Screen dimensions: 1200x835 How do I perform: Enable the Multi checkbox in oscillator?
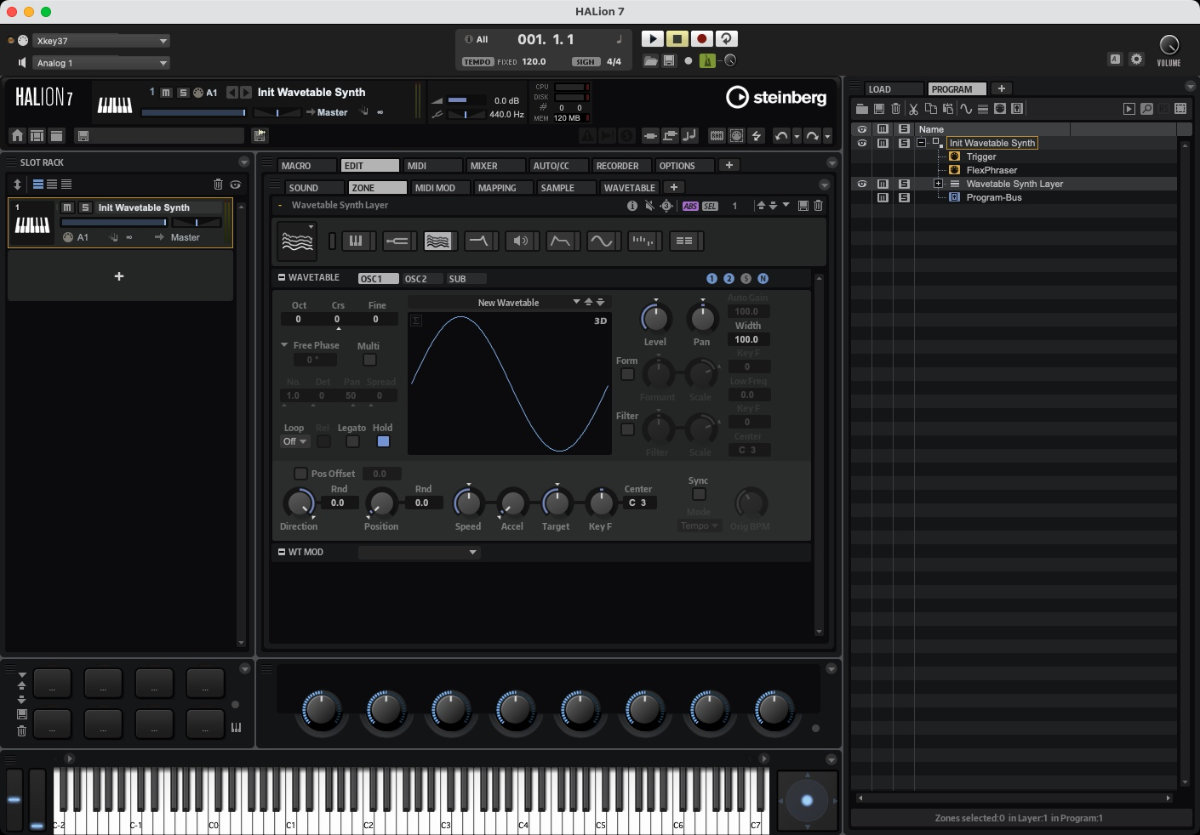369,360
